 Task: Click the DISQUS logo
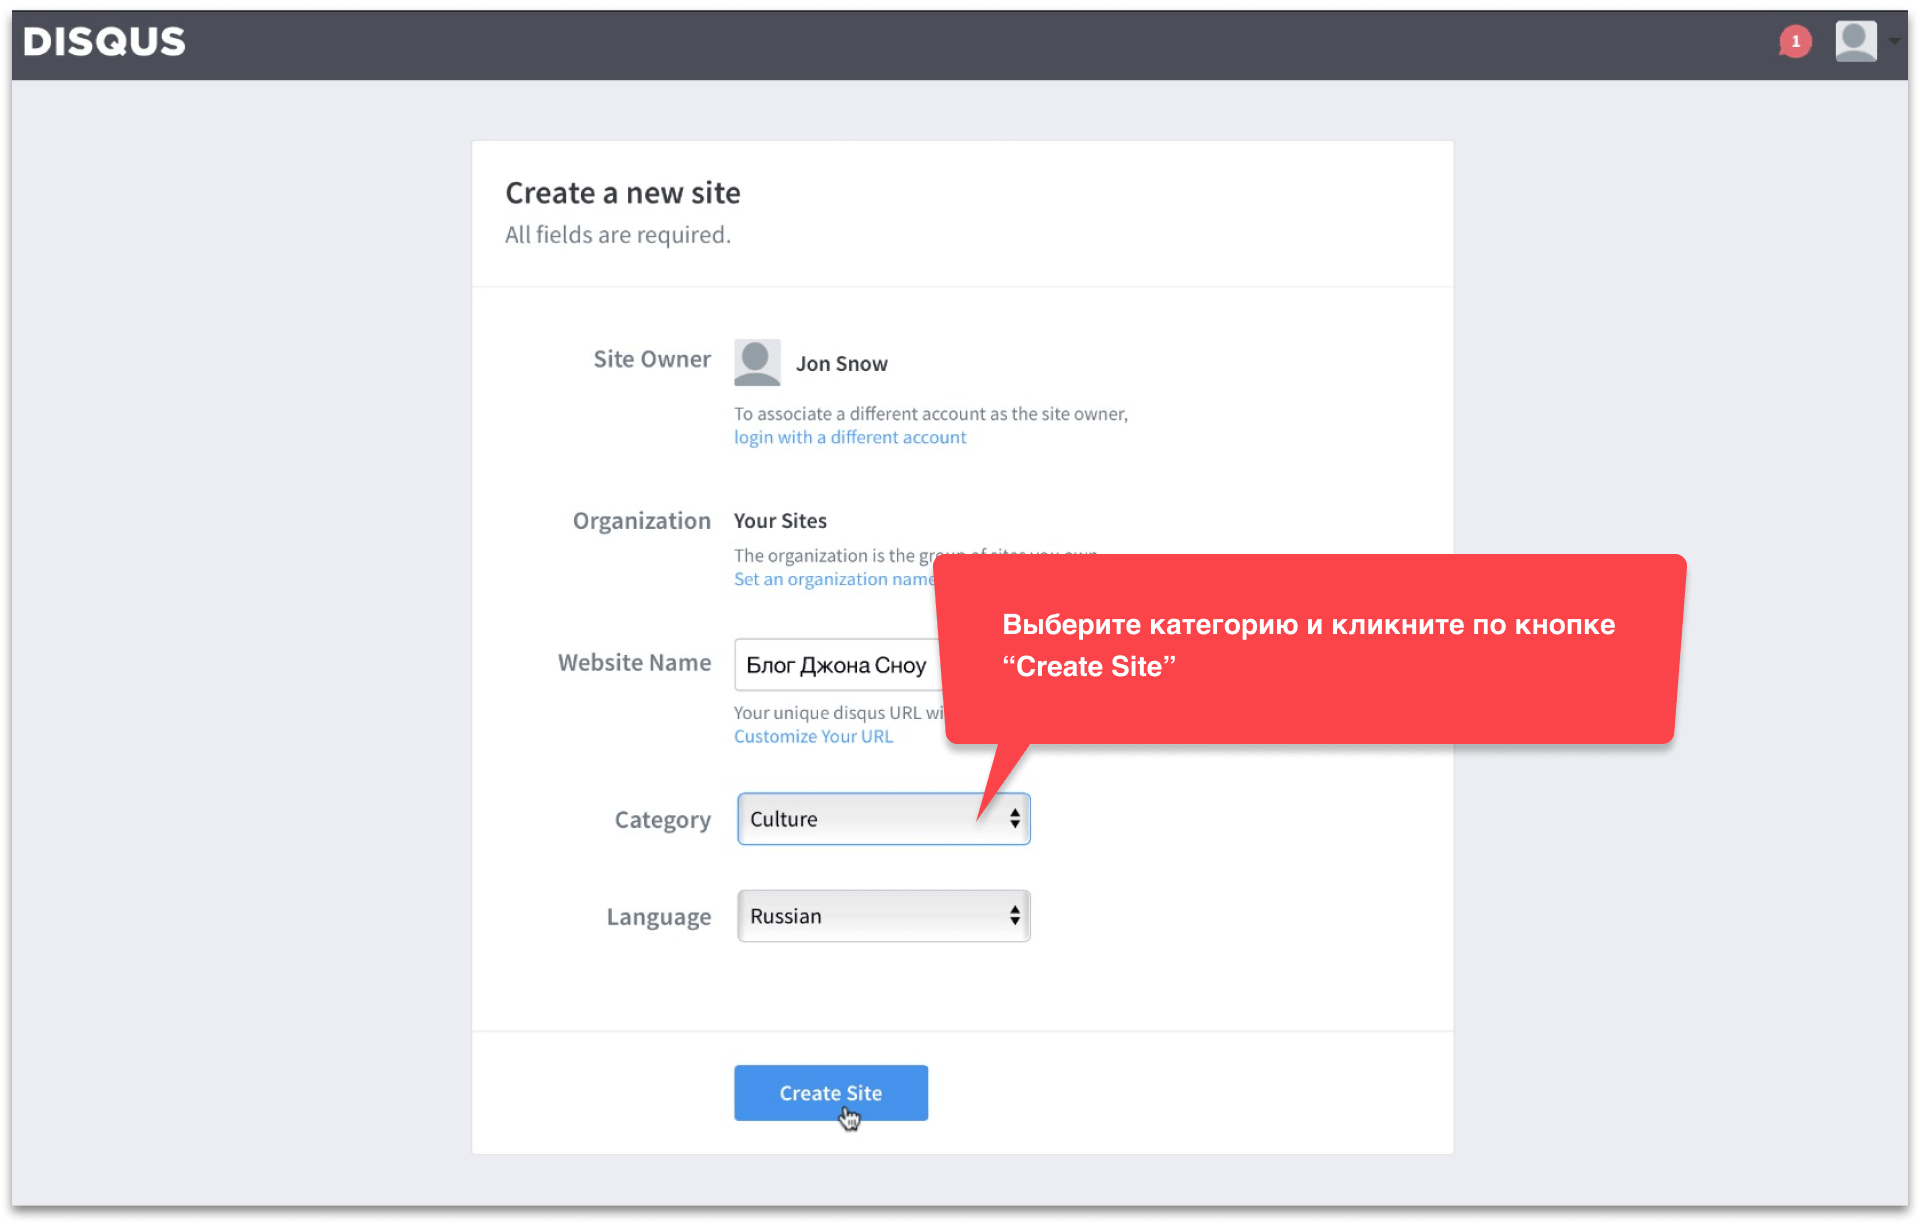104,41
